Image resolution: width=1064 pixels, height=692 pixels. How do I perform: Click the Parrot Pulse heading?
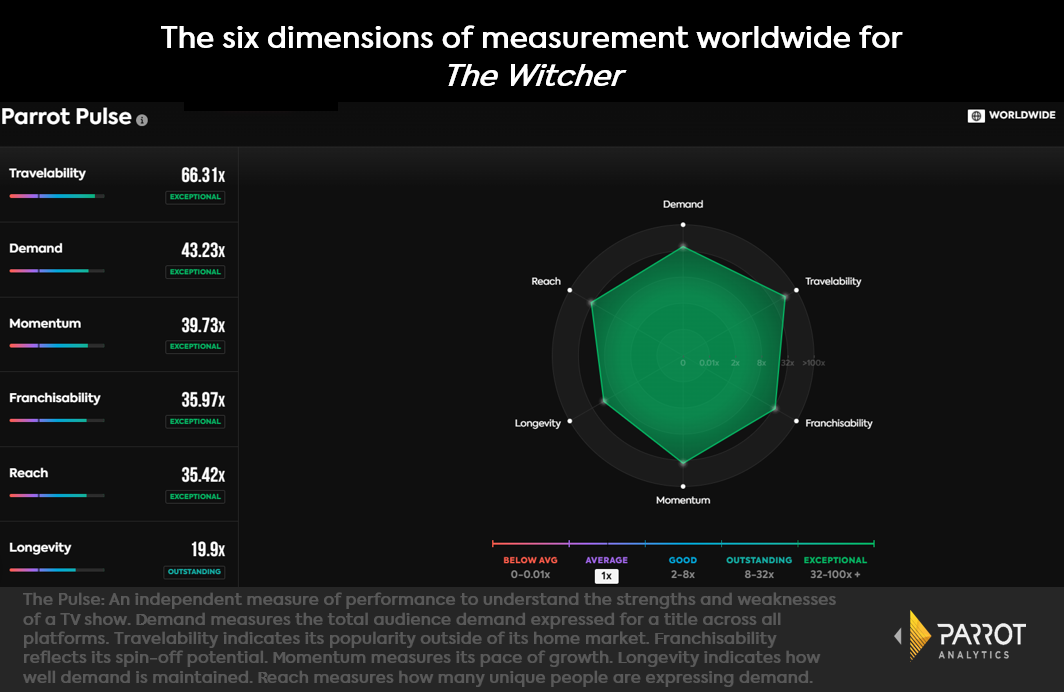(x=66, y=117)
